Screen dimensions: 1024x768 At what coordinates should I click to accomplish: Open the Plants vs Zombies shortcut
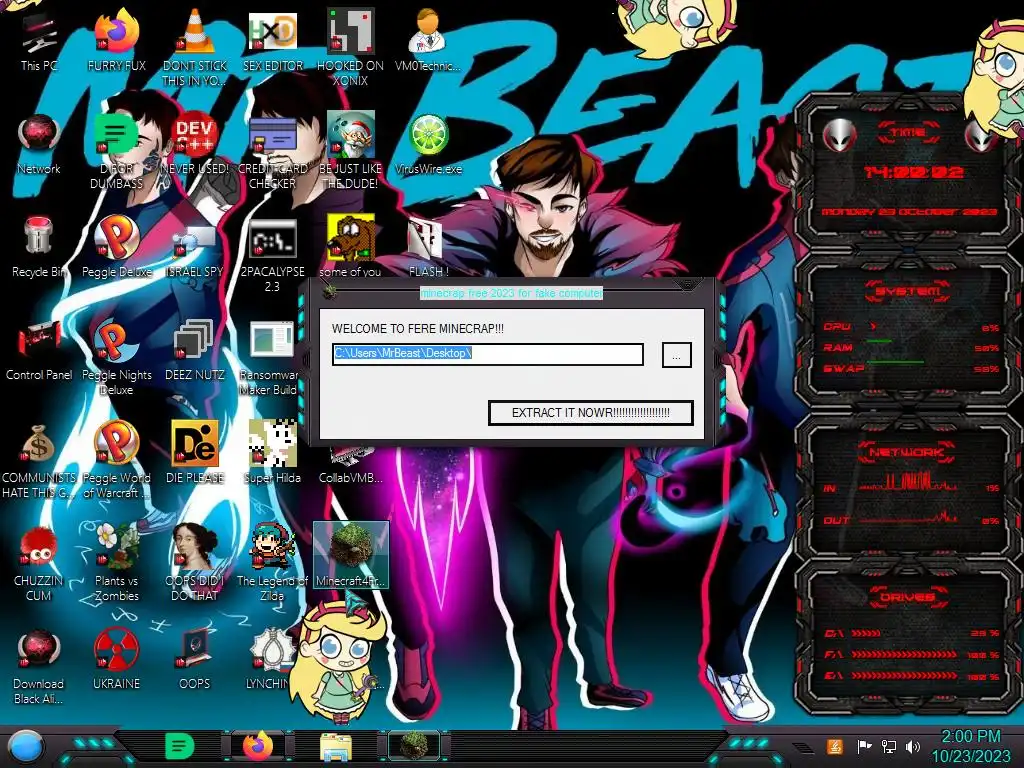click(116, 562)
